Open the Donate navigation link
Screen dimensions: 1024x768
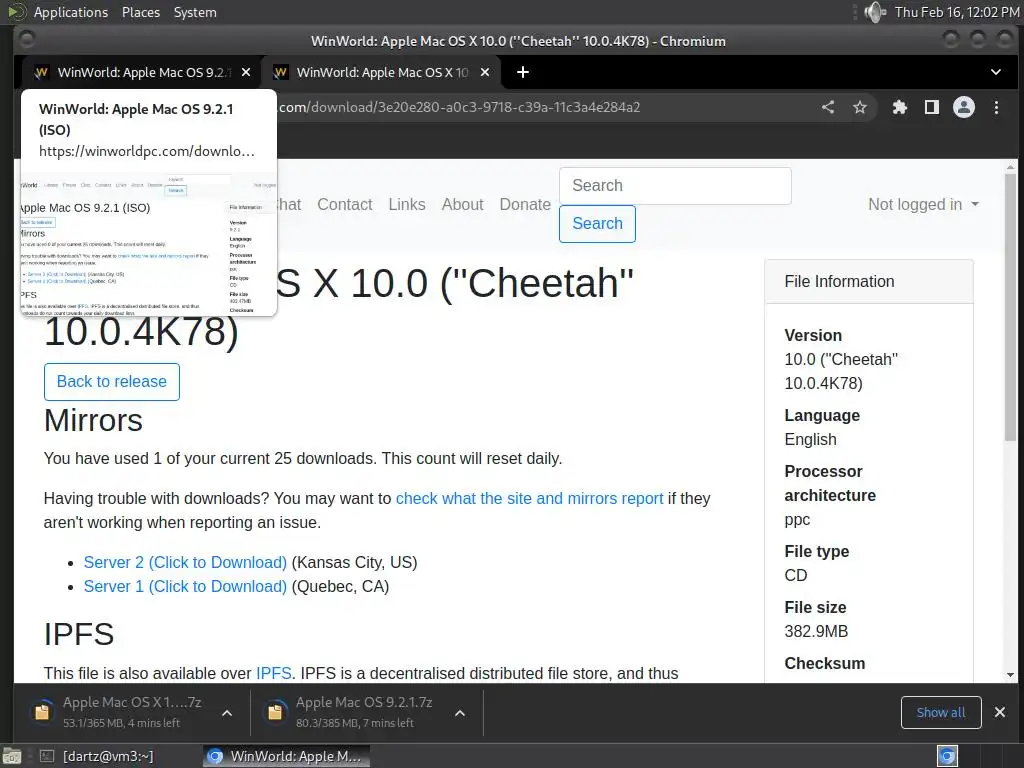(525, 204)
